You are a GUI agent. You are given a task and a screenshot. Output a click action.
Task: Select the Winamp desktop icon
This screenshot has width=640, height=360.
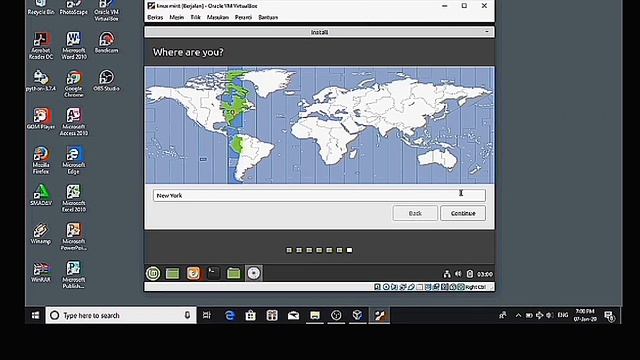(40, 233)
